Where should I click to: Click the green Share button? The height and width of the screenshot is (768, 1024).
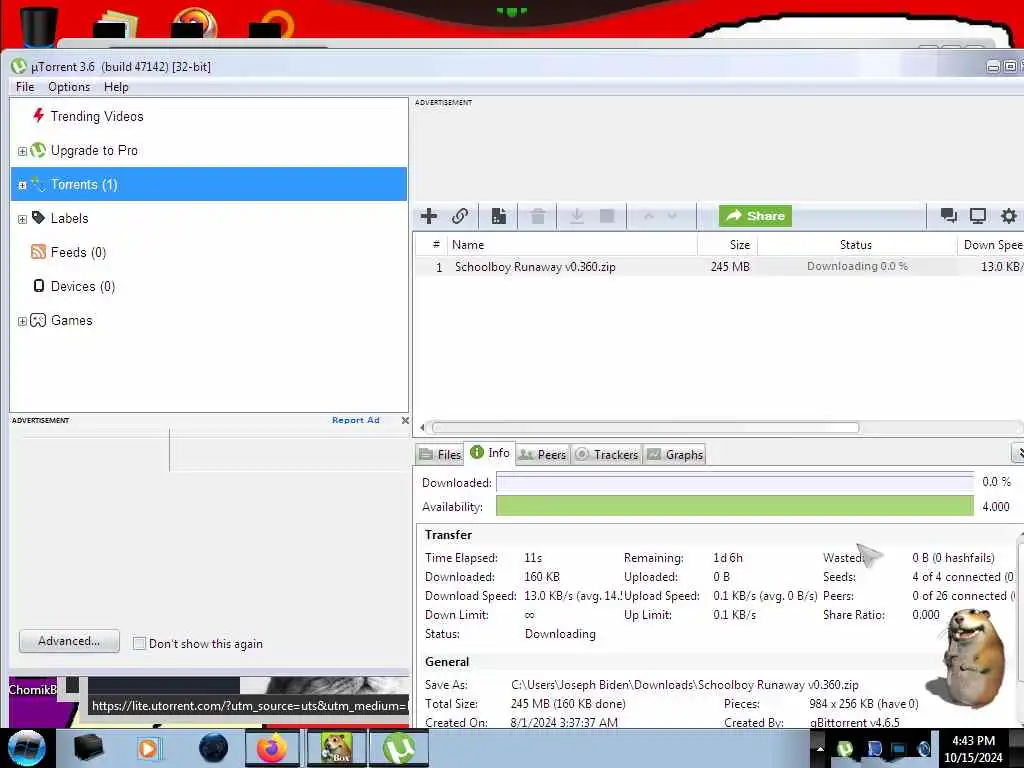point(756,216)
